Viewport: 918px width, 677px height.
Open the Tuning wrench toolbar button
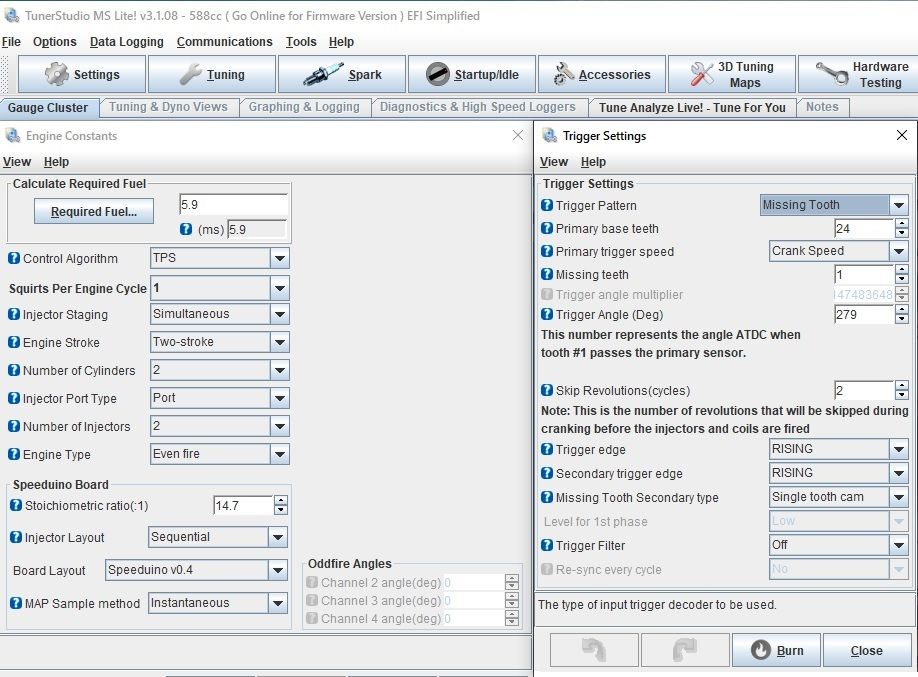click(x=211, y=75)
